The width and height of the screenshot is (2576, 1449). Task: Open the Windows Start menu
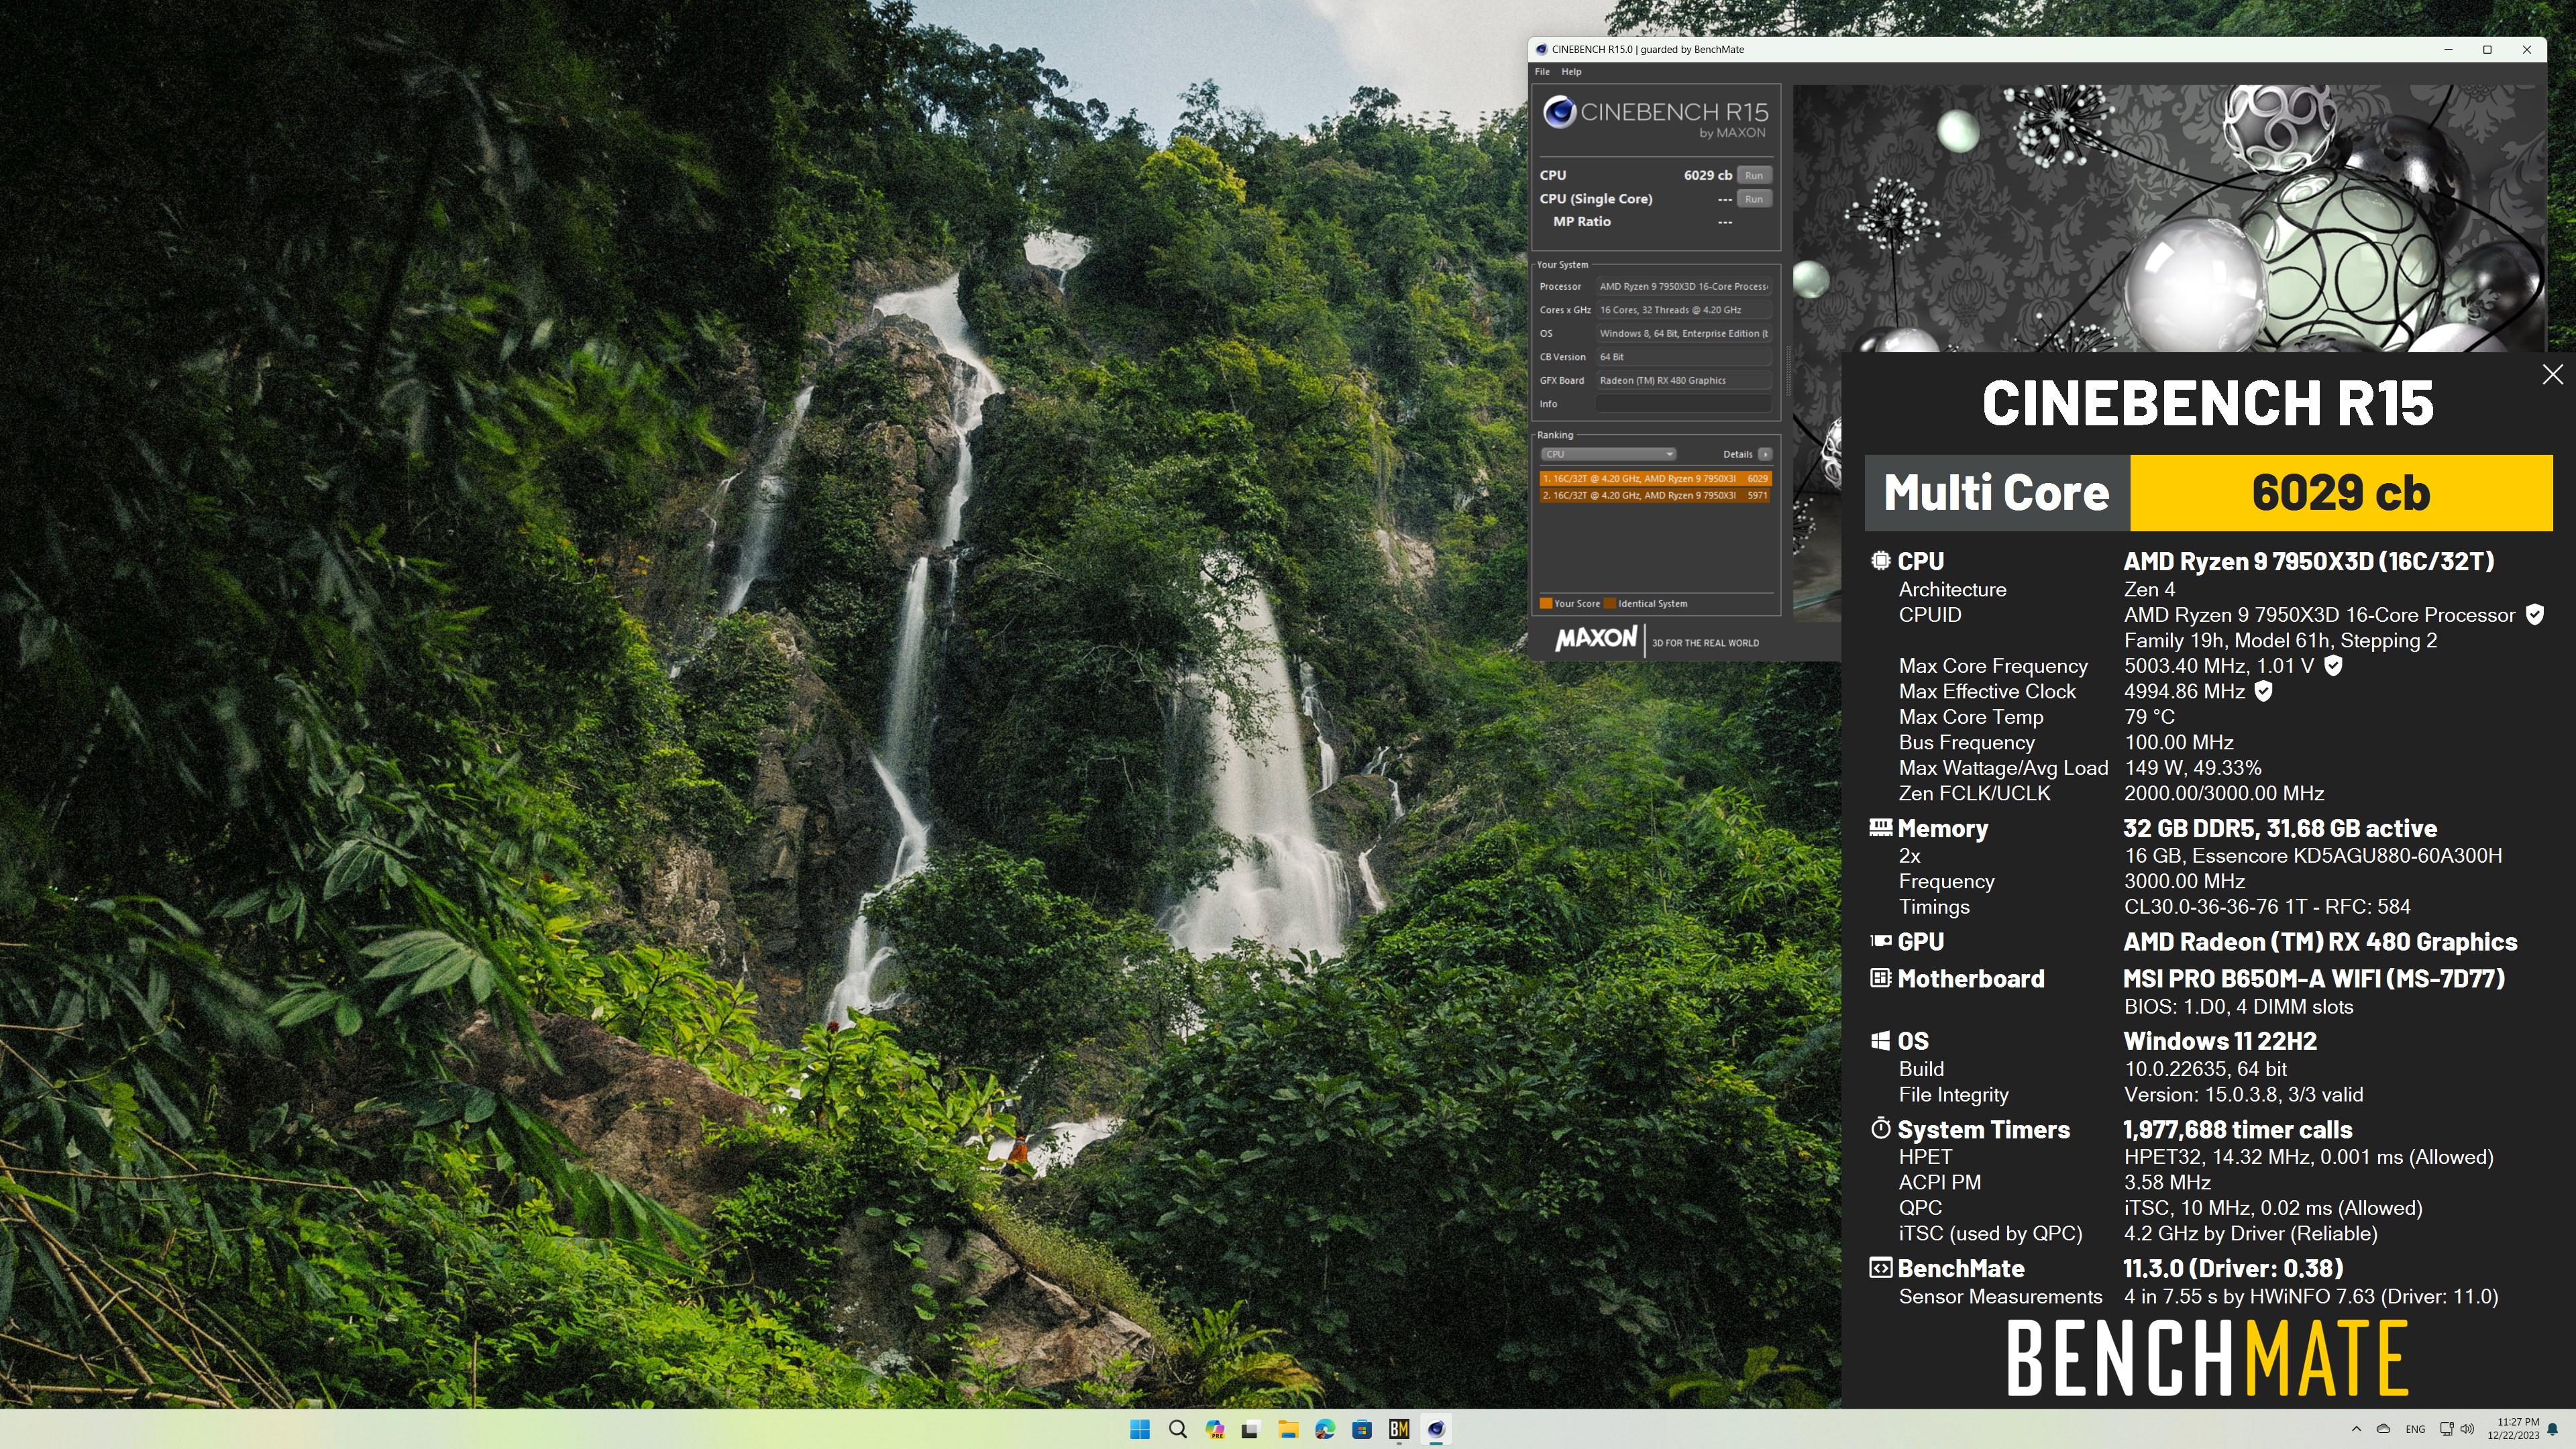(1140, 1429)
